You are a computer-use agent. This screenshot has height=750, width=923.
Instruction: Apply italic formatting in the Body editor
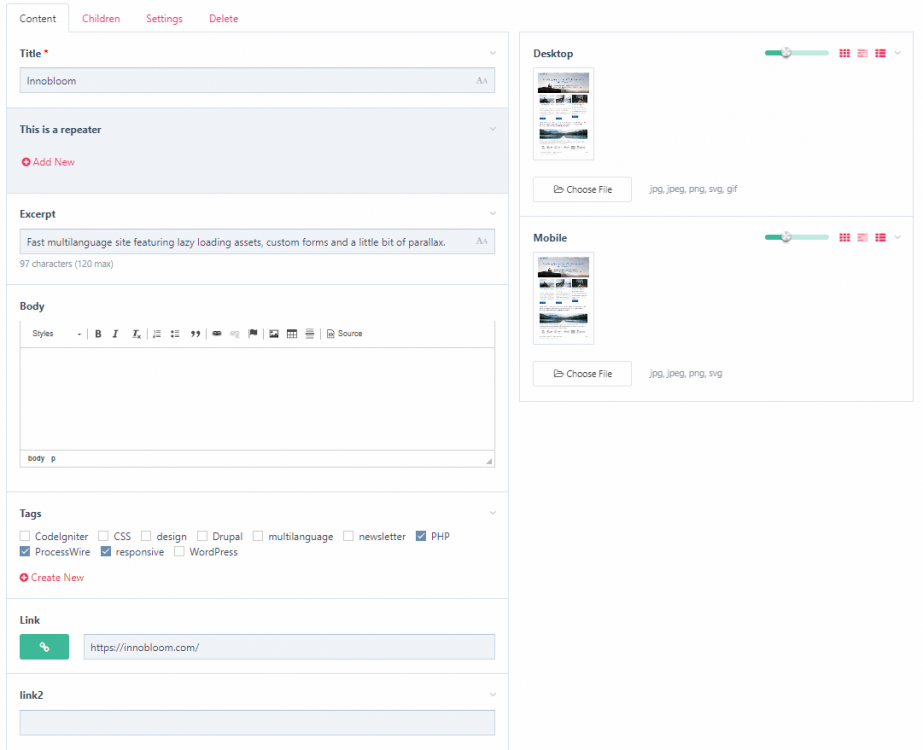tap(115, 333)
